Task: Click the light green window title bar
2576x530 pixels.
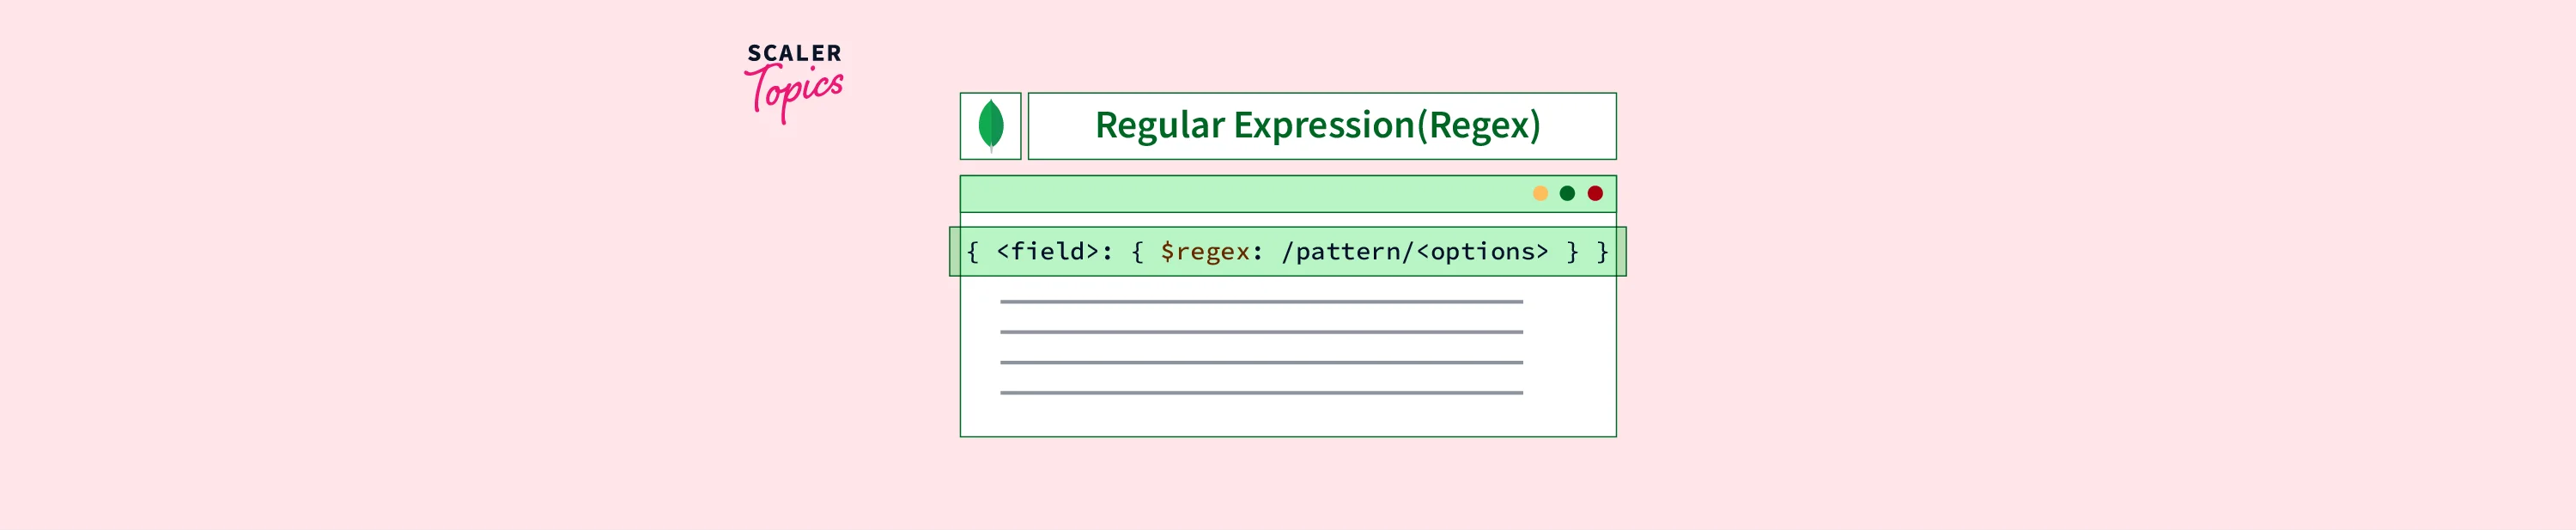Action: (1240, 194)
